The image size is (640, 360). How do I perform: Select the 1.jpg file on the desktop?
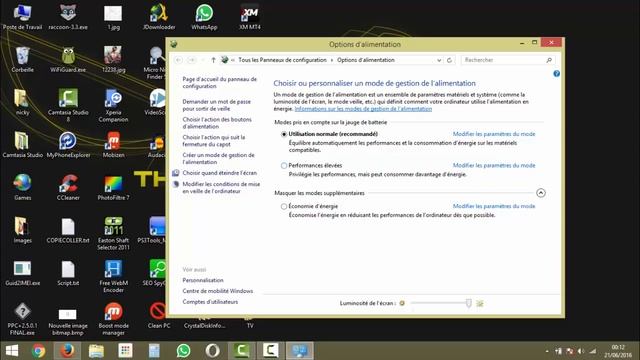point(113,17)
